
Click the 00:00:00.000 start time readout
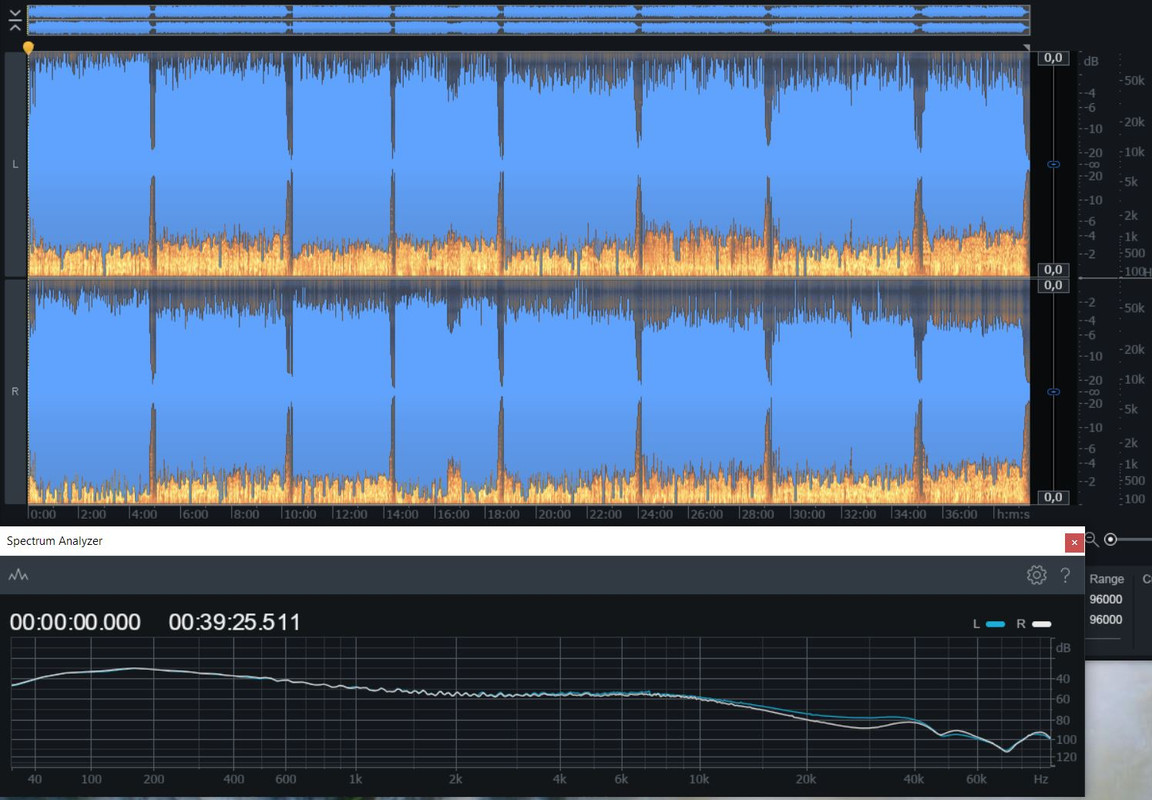click(75, 622)
